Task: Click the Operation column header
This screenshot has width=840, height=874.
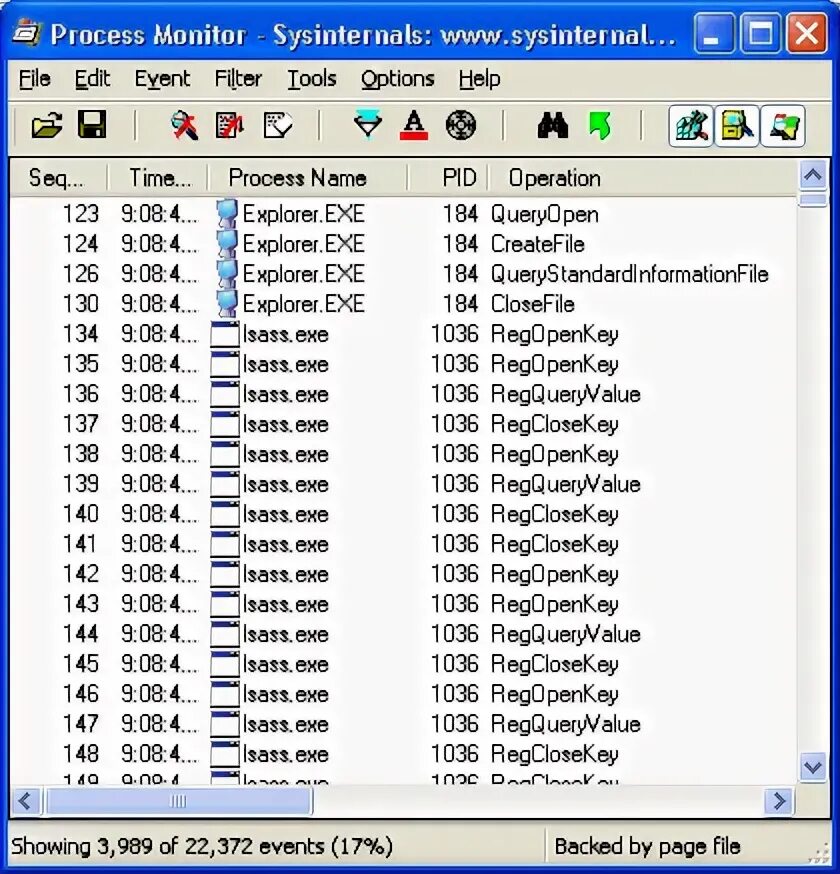Action: pos(643,178)
